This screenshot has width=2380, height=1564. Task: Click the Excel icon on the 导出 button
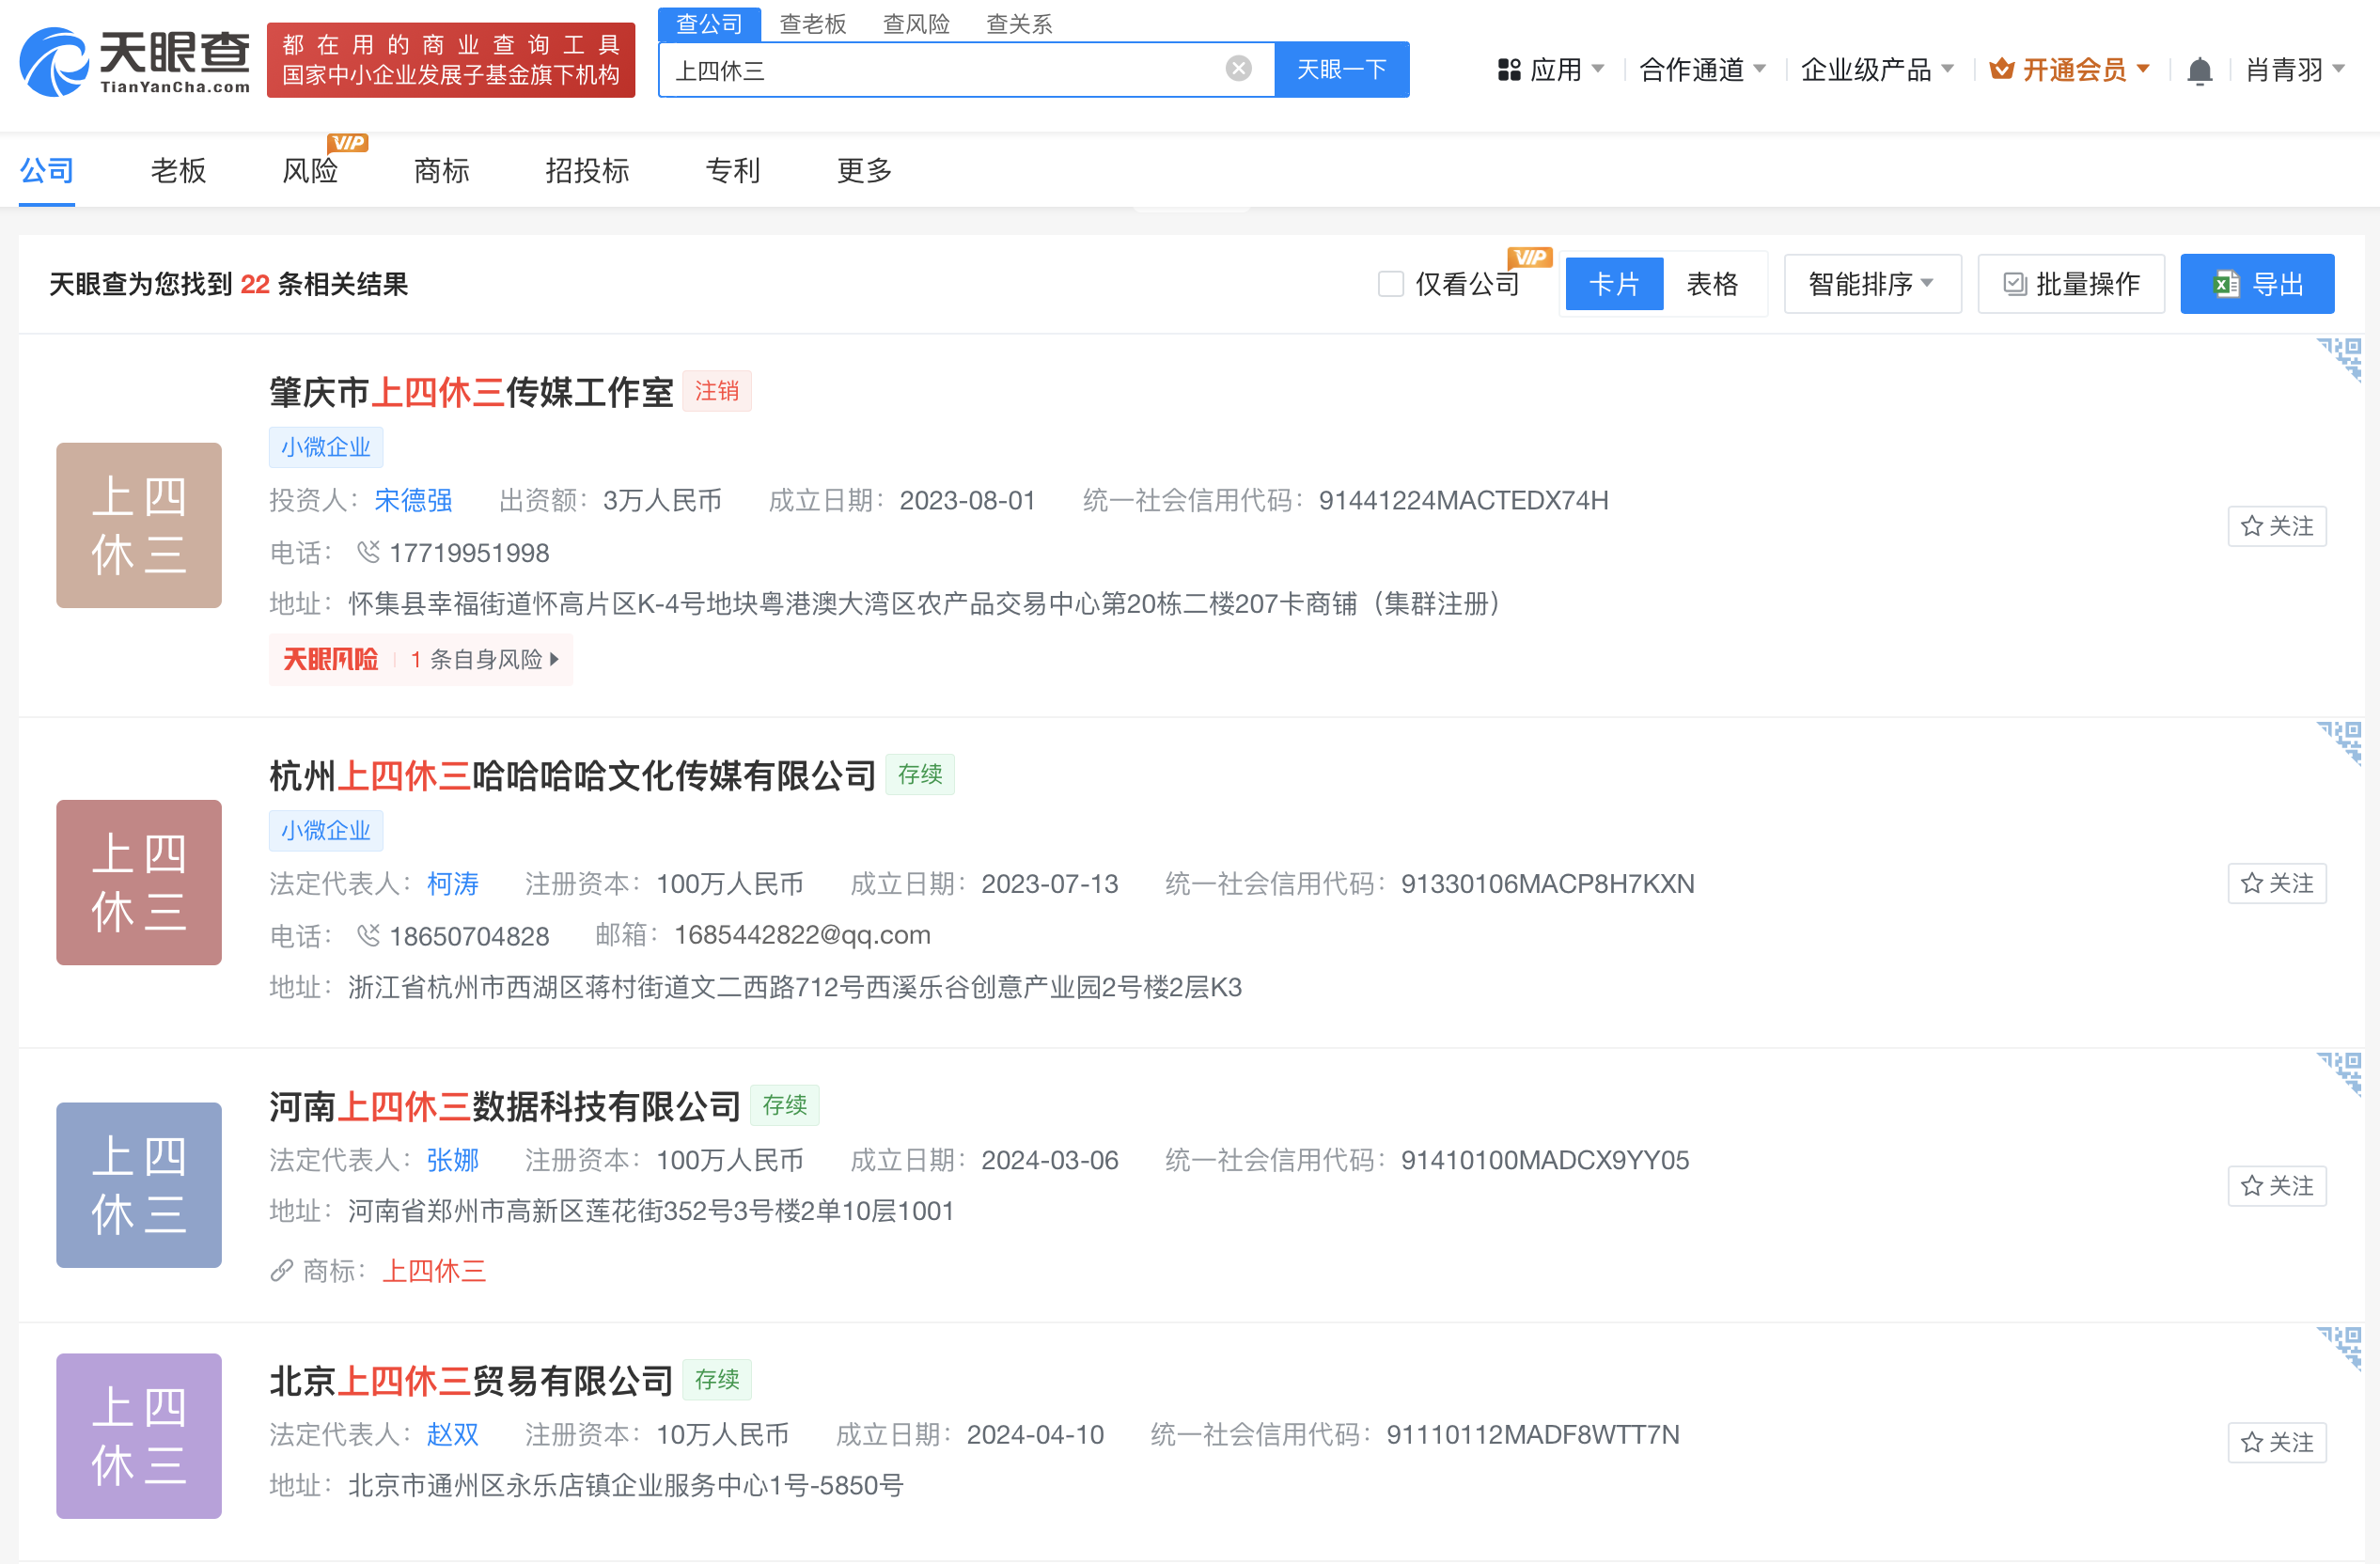point(2225,284)
